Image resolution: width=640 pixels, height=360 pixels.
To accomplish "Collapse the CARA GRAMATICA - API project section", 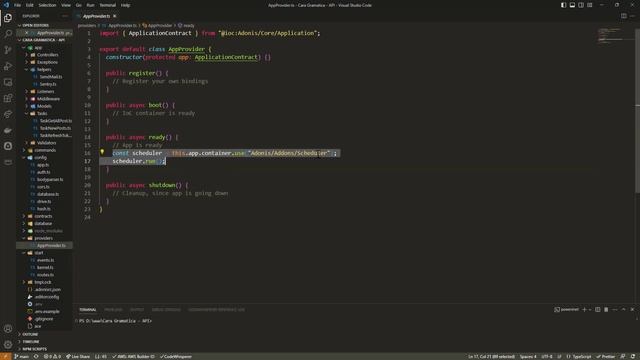I will pos(44,40).
